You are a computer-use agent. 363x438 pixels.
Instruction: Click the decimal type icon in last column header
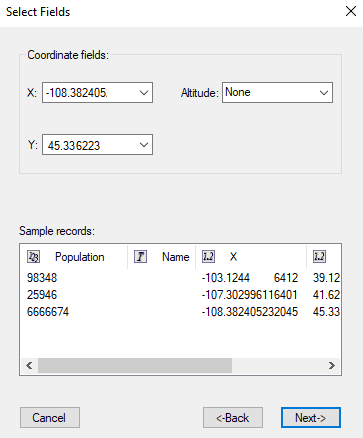pyautogui.click(x=319, y=257)
